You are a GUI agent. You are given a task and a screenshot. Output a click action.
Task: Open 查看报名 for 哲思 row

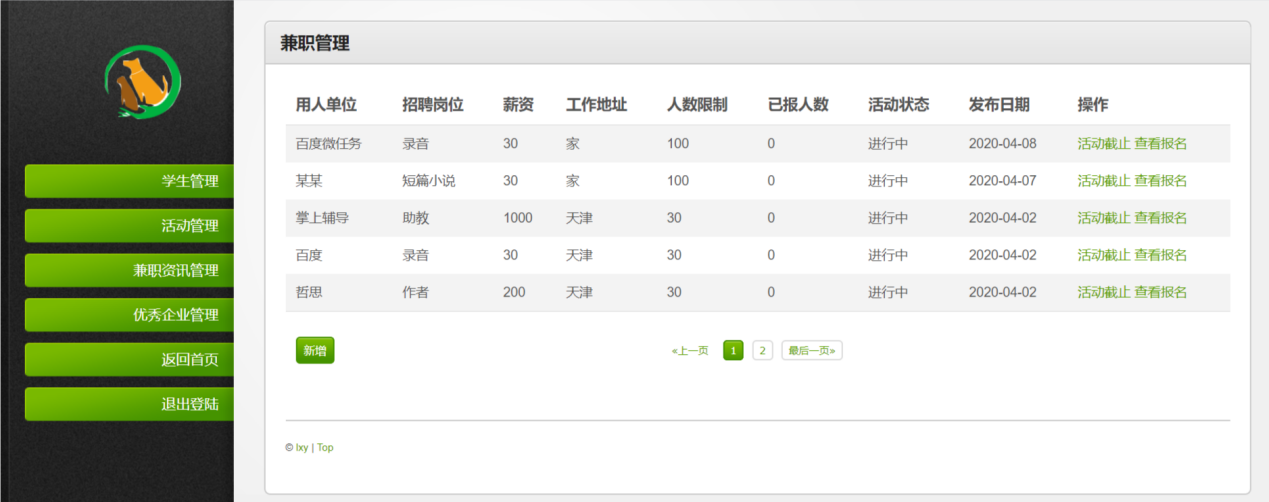(x=1160, y=292)
